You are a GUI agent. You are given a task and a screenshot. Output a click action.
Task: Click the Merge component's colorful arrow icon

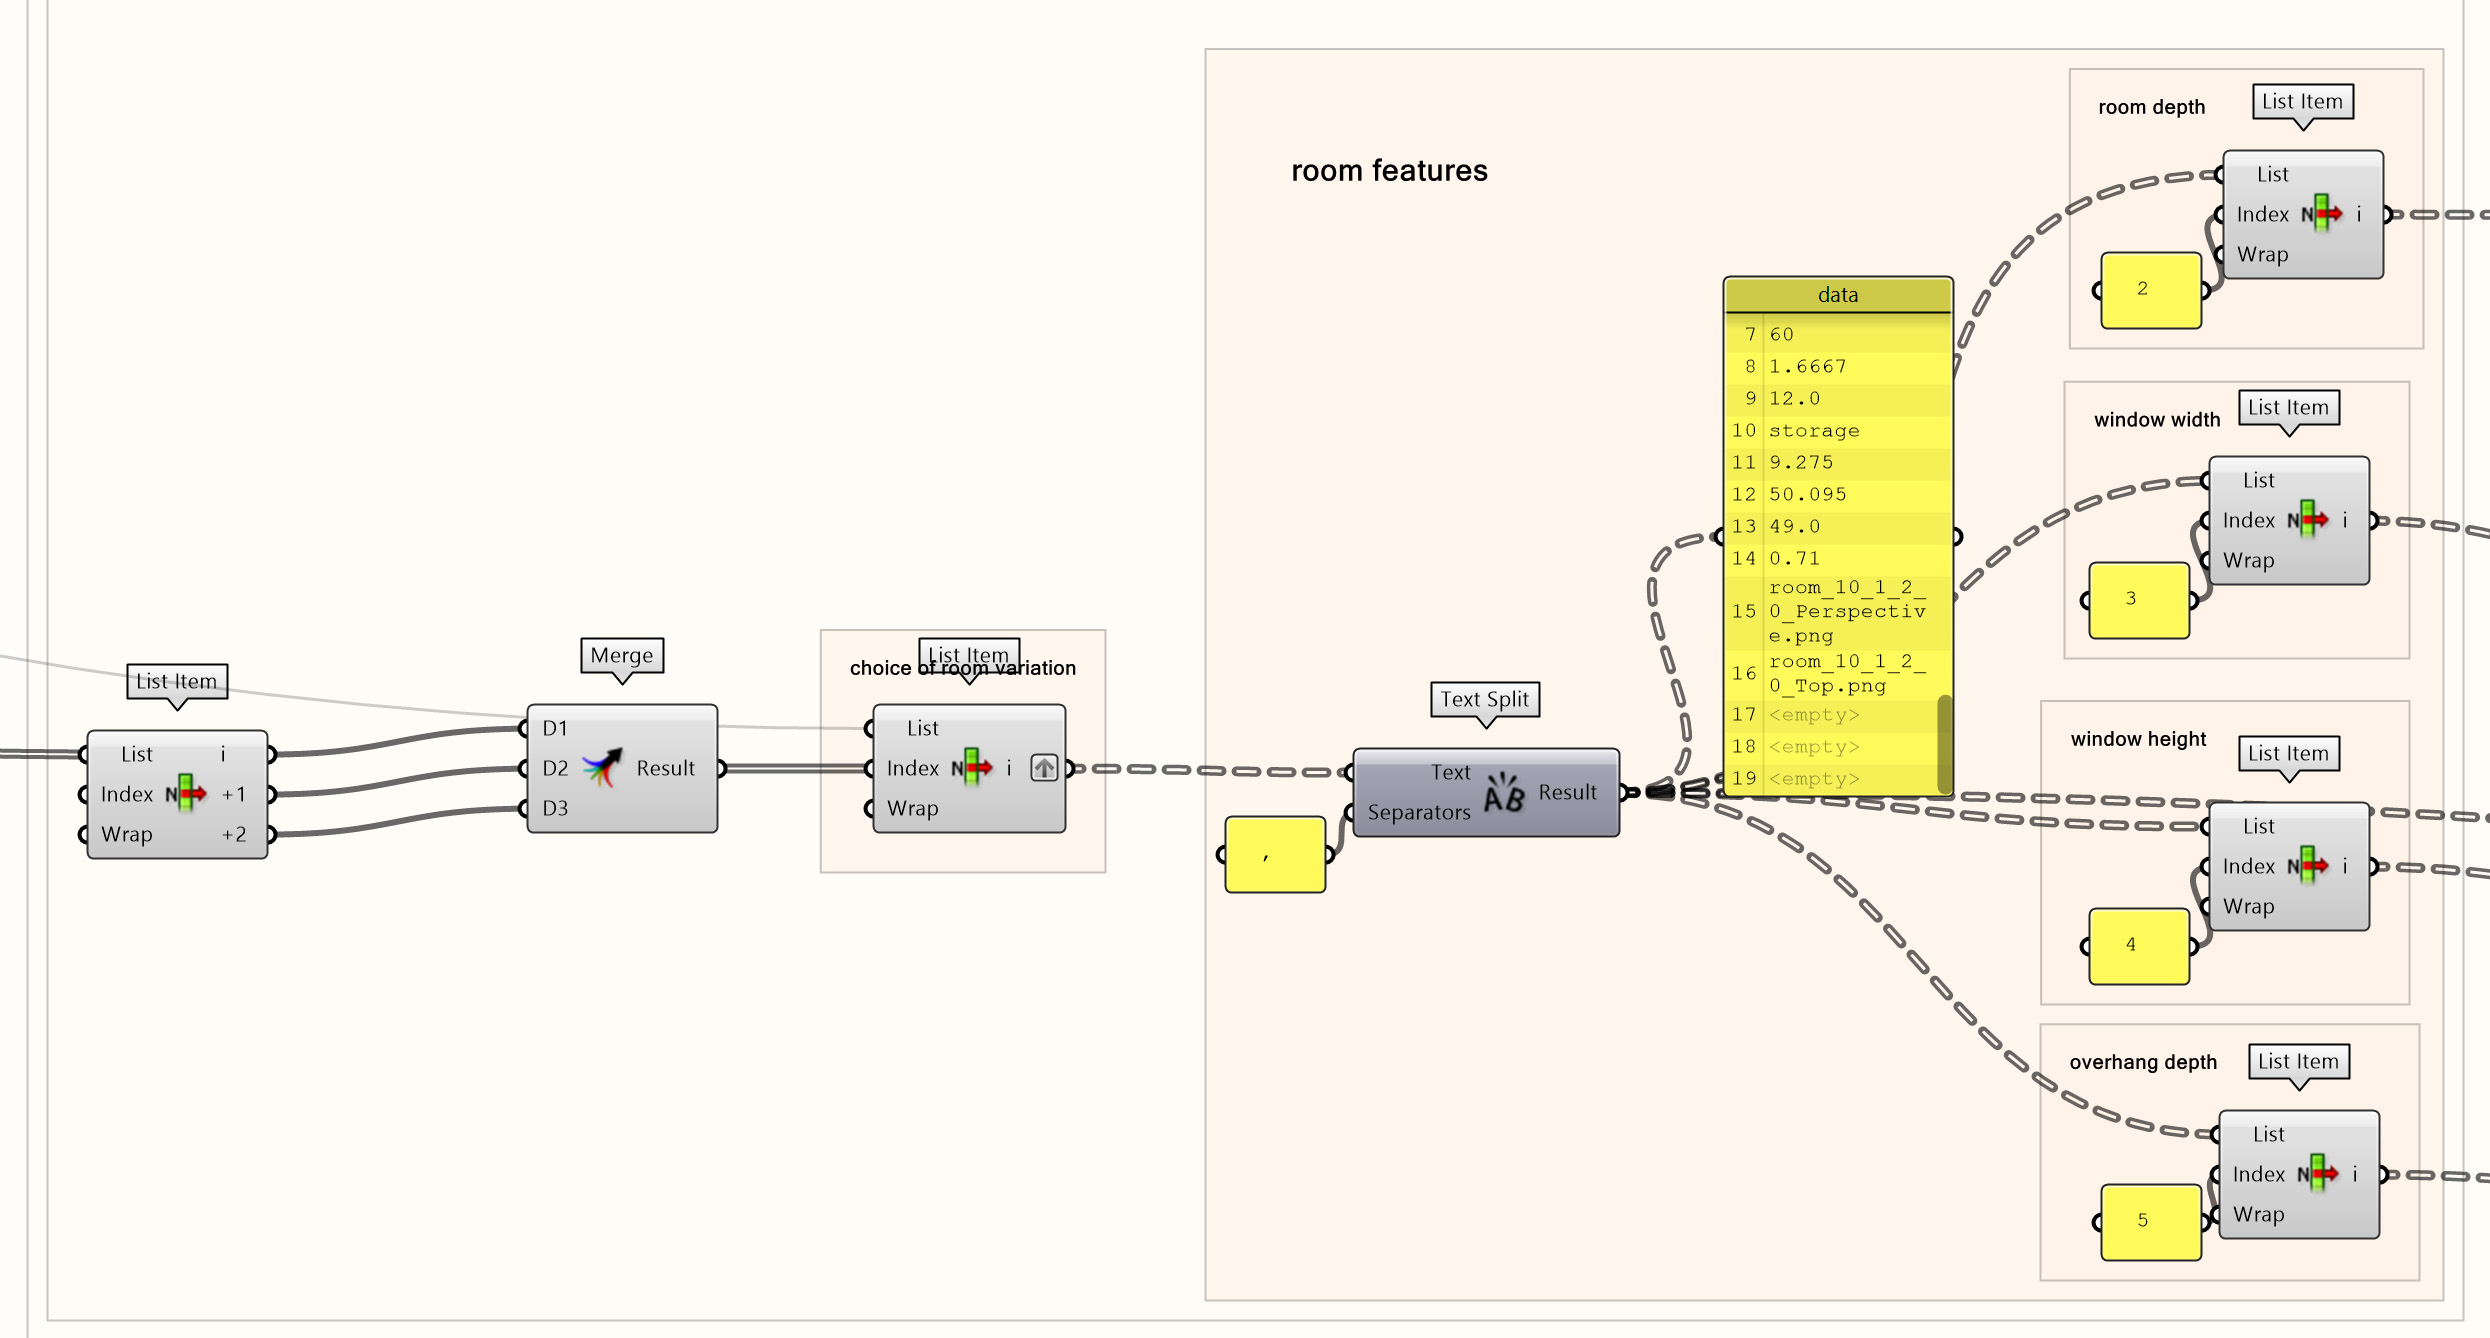coord(602,768)
